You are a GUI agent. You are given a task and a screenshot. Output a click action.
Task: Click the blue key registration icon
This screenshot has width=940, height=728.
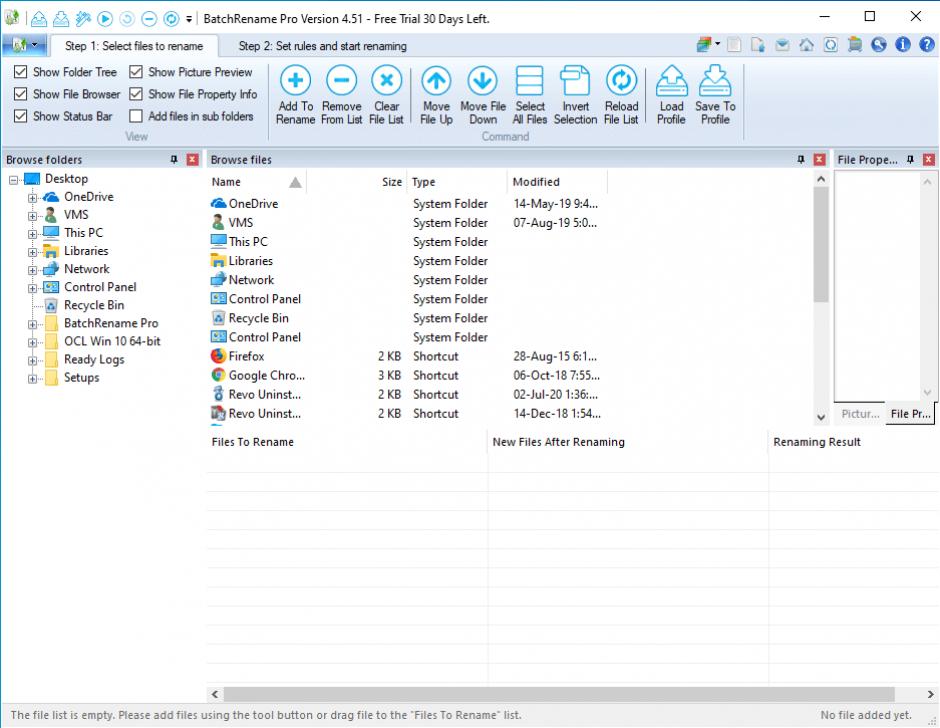pyautogui.click(x=879, y=44)
